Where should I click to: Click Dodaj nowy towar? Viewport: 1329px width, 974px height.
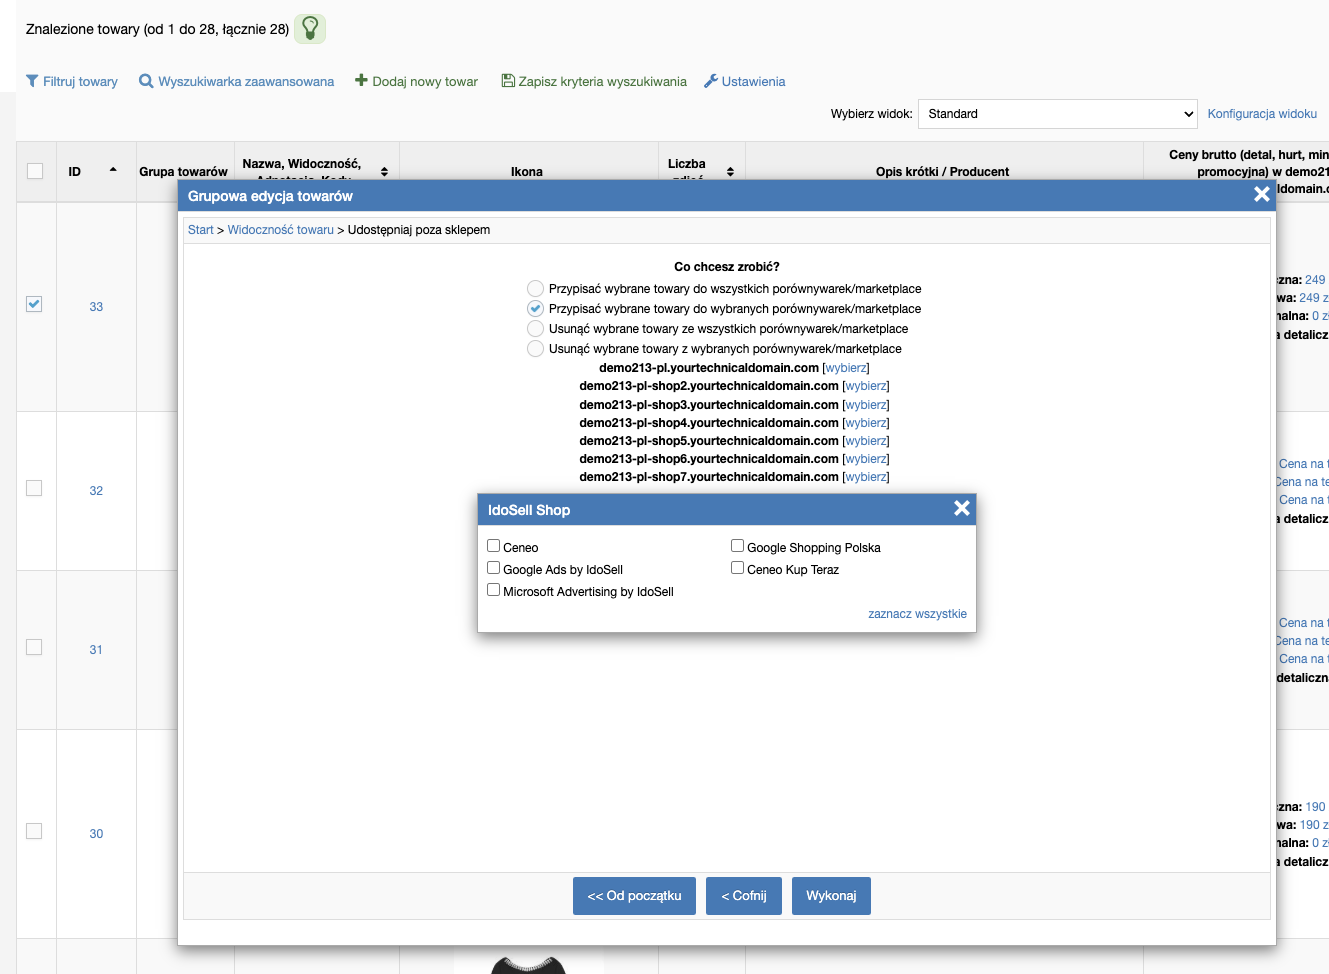[x=417, y=82]
